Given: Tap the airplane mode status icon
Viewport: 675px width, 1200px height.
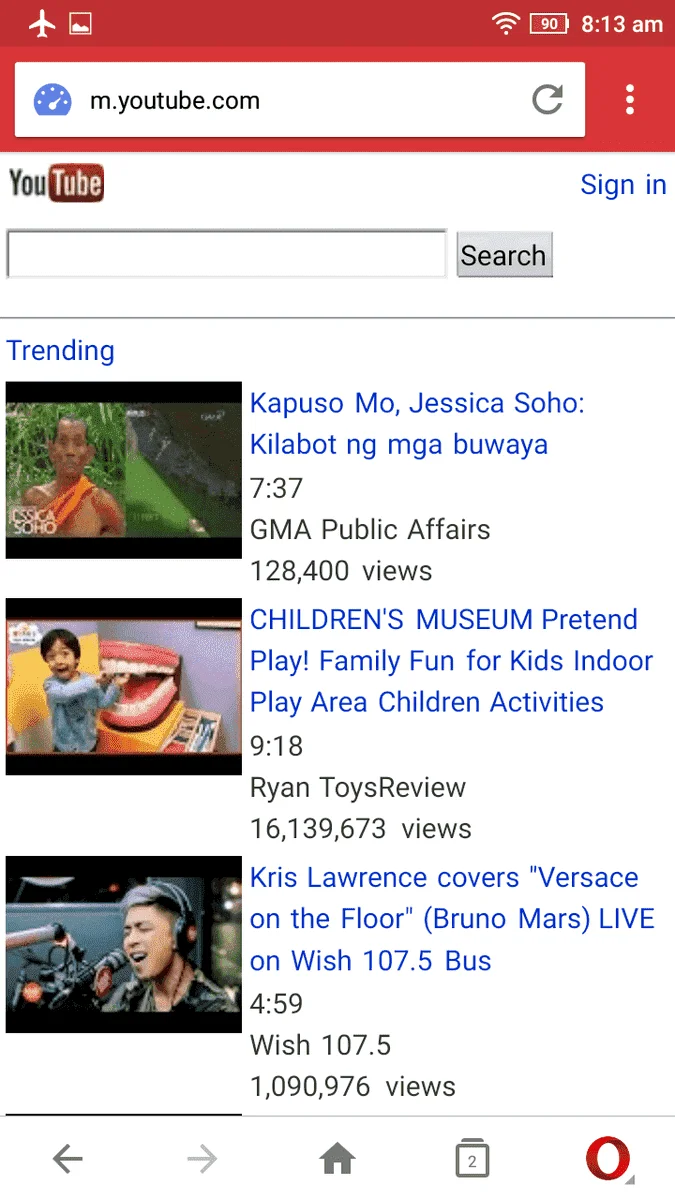Looking at the screenshot, I should (41, 23).
